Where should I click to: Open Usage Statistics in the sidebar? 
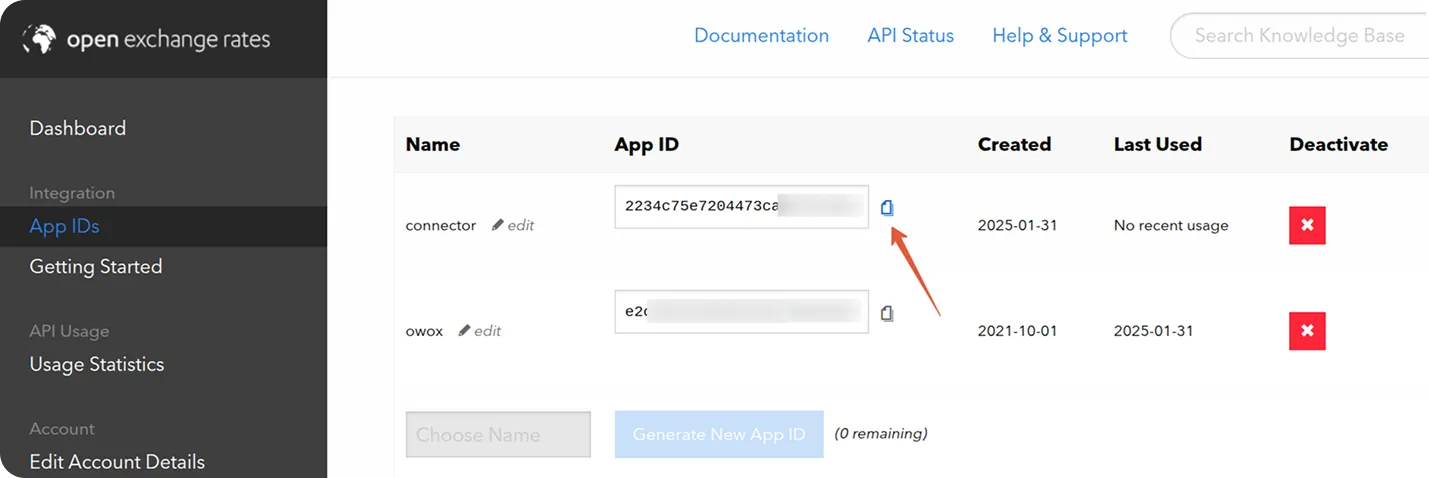pos(97,364)
